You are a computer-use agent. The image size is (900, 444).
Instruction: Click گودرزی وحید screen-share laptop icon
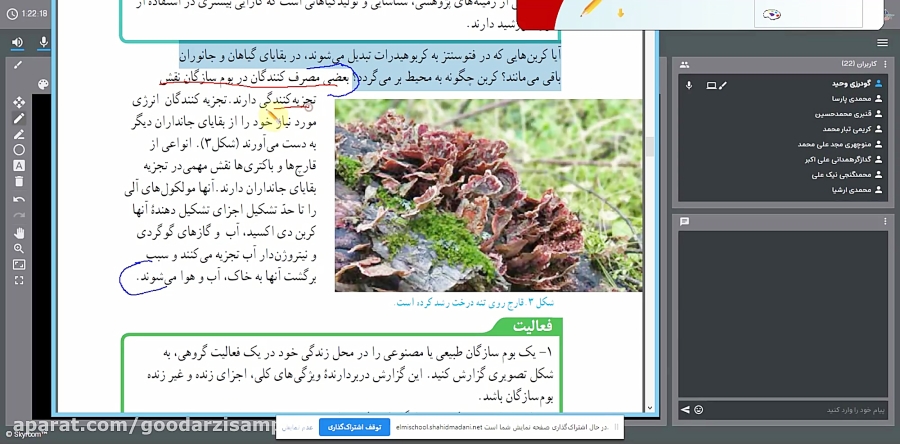coord(711,85)
